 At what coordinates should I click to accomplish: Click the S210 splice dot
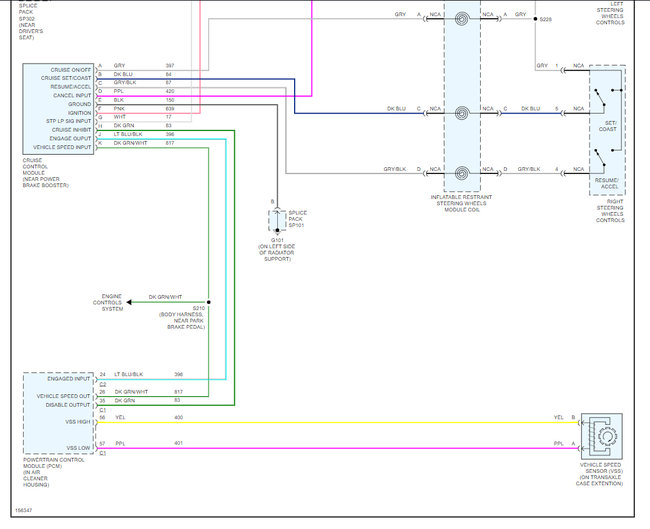click(209, 302)
